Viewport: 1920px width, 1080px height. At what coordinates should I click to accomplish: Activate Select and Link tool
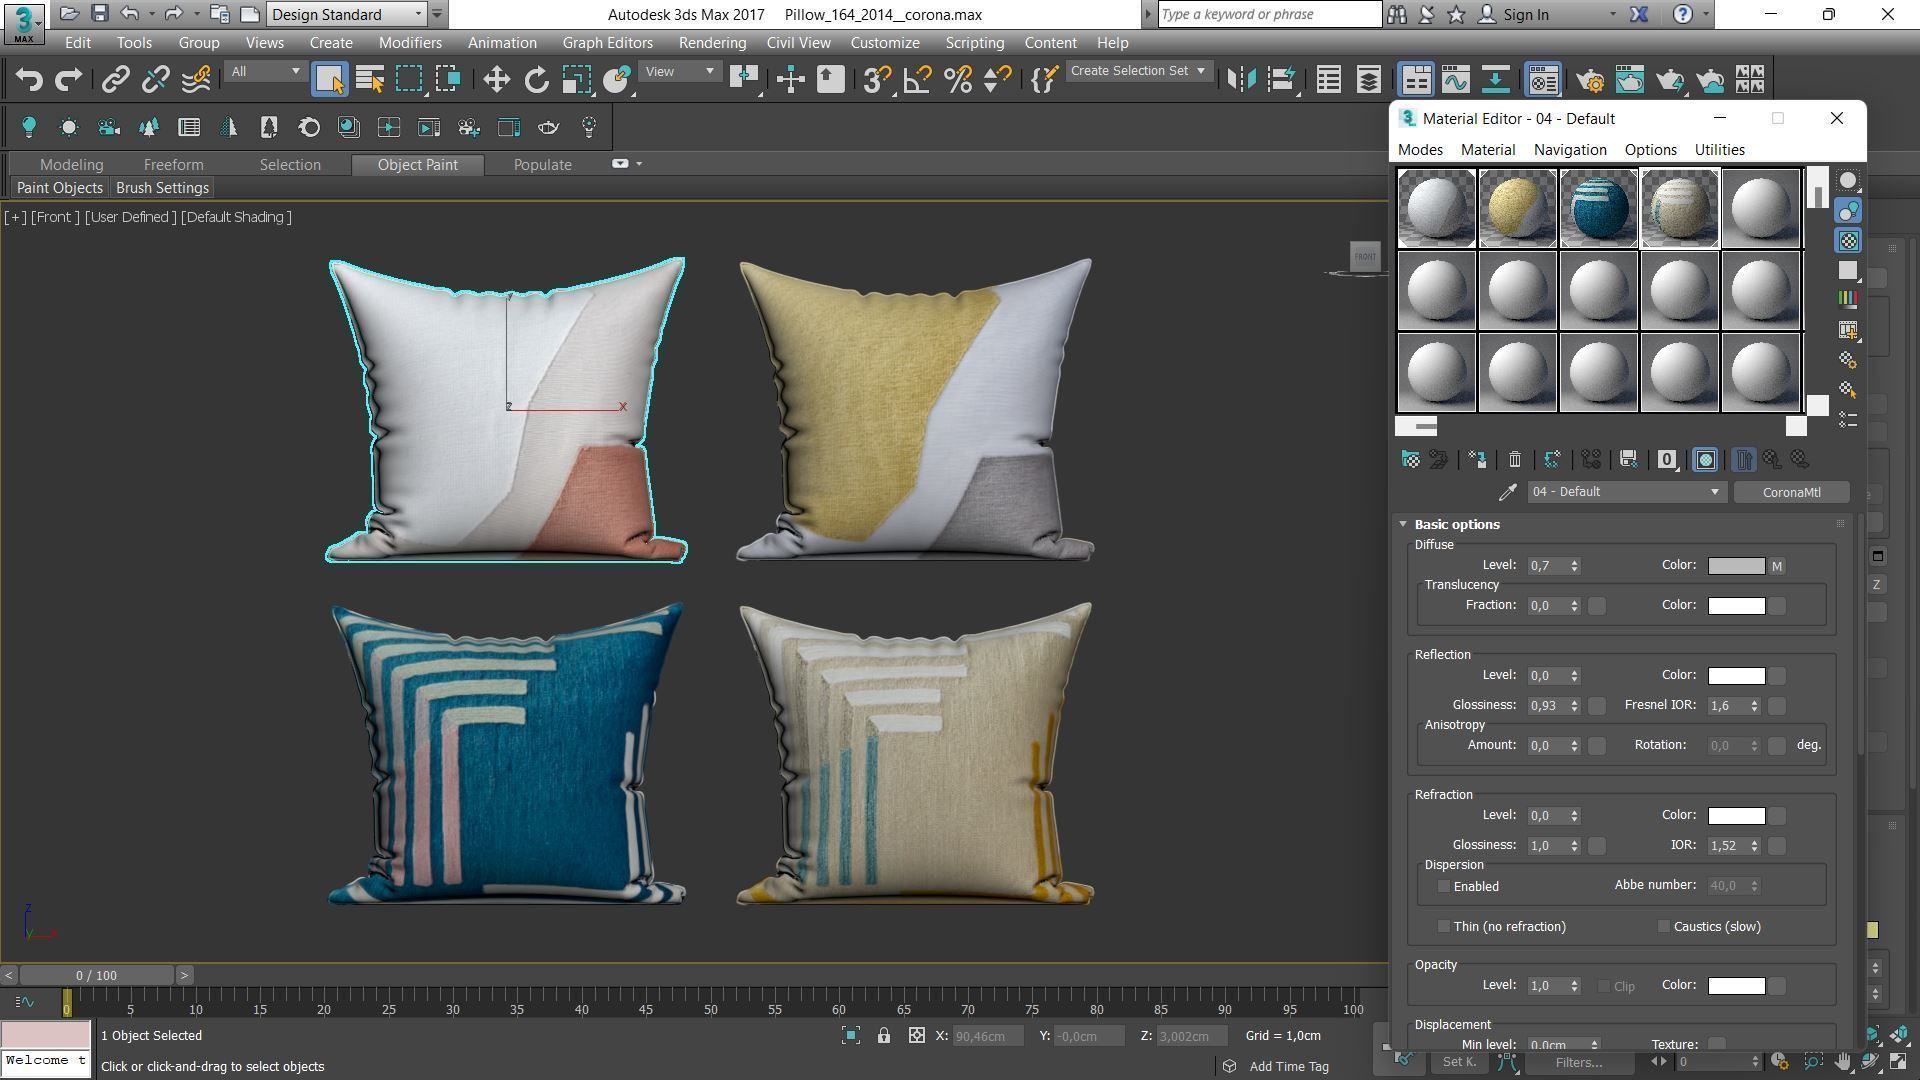tap(115, 80)
